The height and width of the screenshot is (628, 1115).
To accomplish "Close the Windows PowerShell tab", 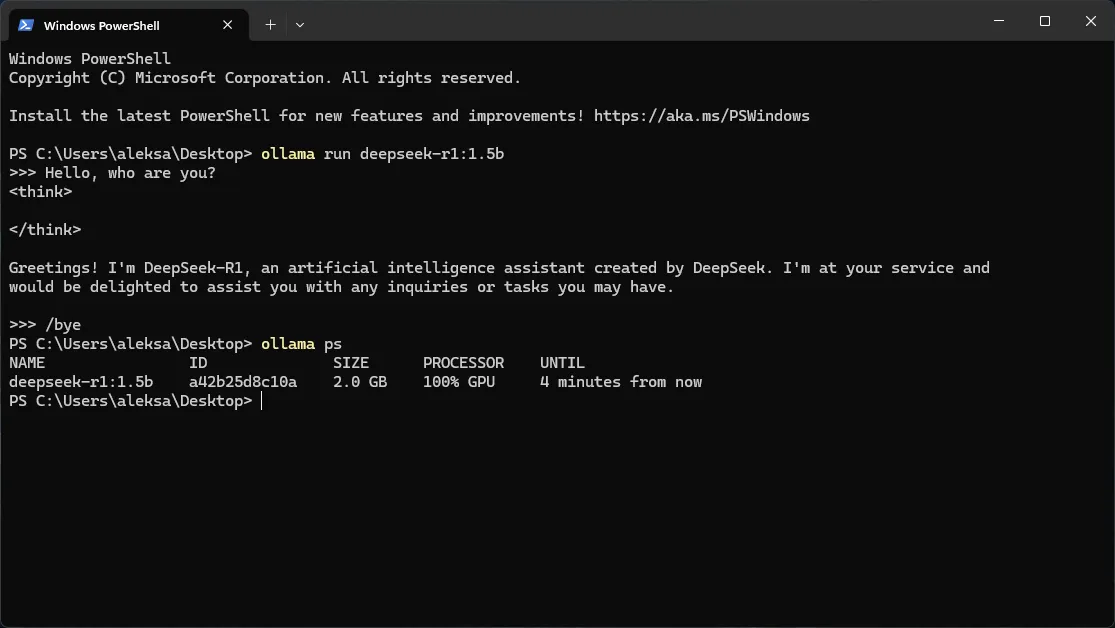I will coord(228,25).
